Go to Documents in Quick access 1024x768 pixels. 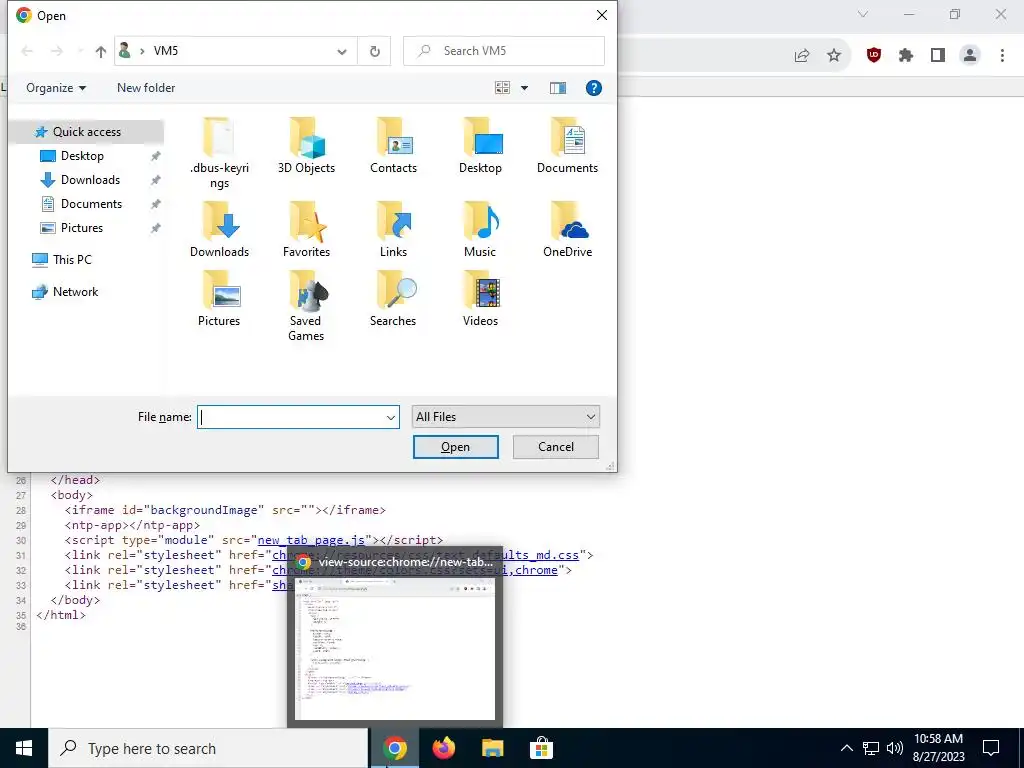pyautogui.click(x=91, y=204)
